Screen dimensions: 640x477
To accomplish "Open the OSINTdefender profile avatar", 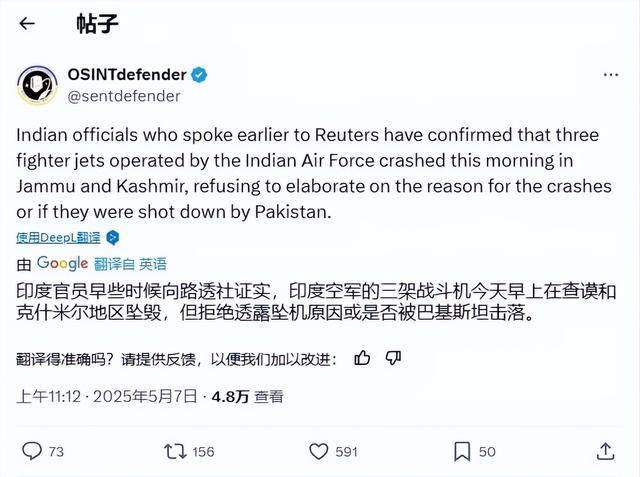I will coord(38,86).
